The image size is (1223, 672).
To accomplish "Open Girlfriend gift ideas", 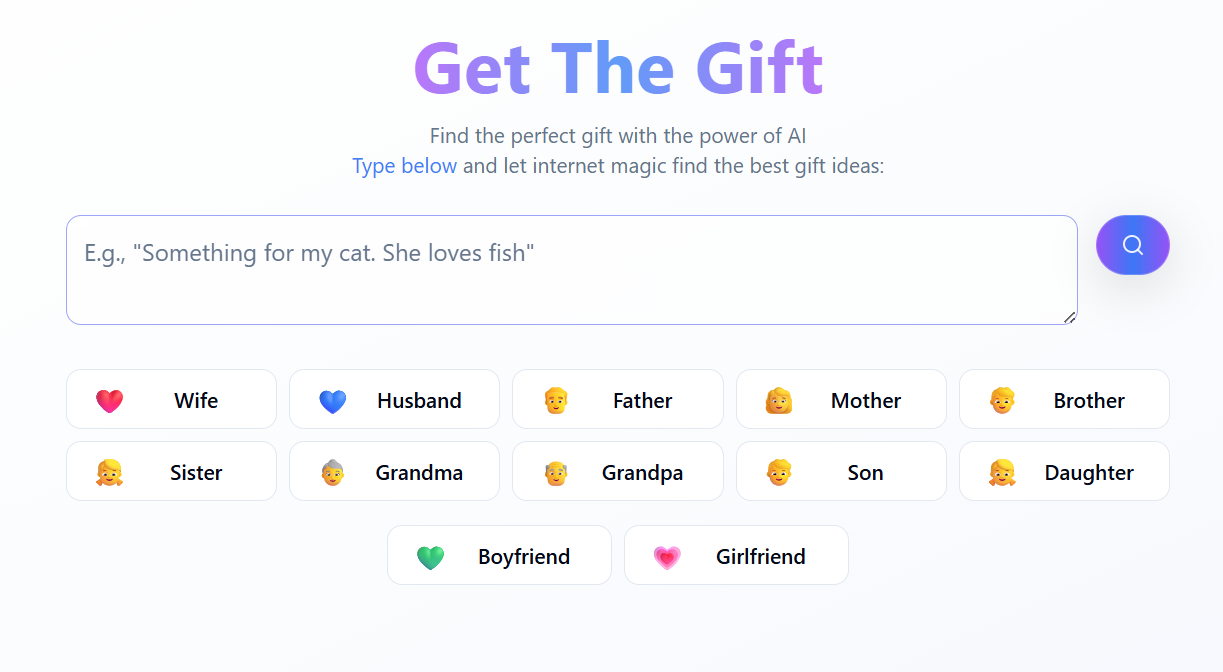I will point(736,555).
